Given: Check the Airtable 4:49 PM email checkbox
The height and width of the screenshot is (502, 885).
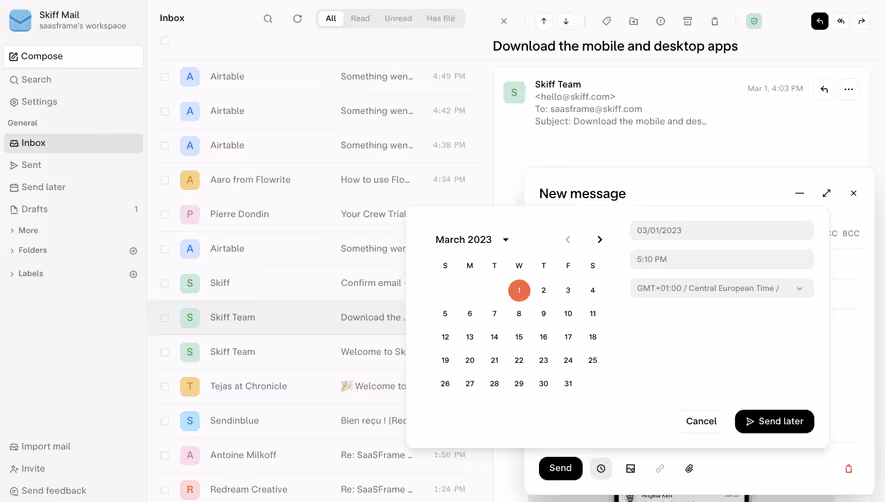Looking at the screenshot, I should point(164,77).
